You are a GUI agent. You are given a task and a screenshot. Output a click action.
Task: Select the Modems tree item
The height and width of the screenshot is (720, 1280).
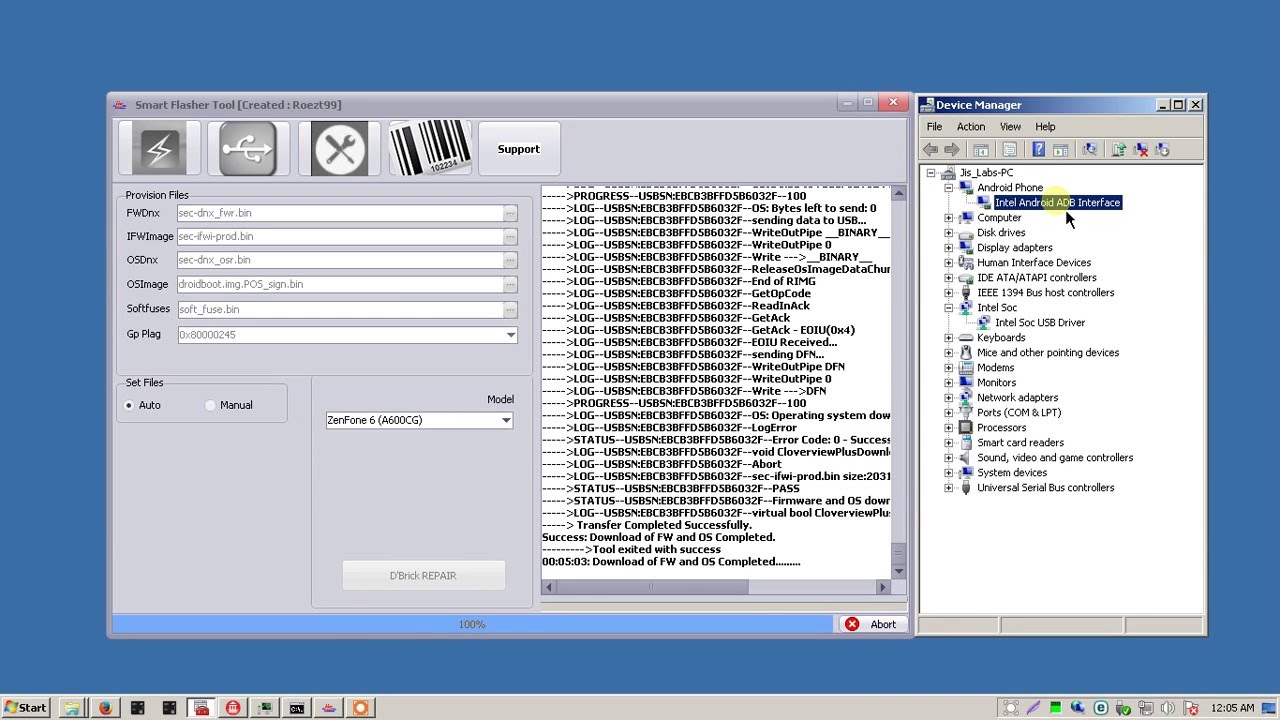(995, 368)
